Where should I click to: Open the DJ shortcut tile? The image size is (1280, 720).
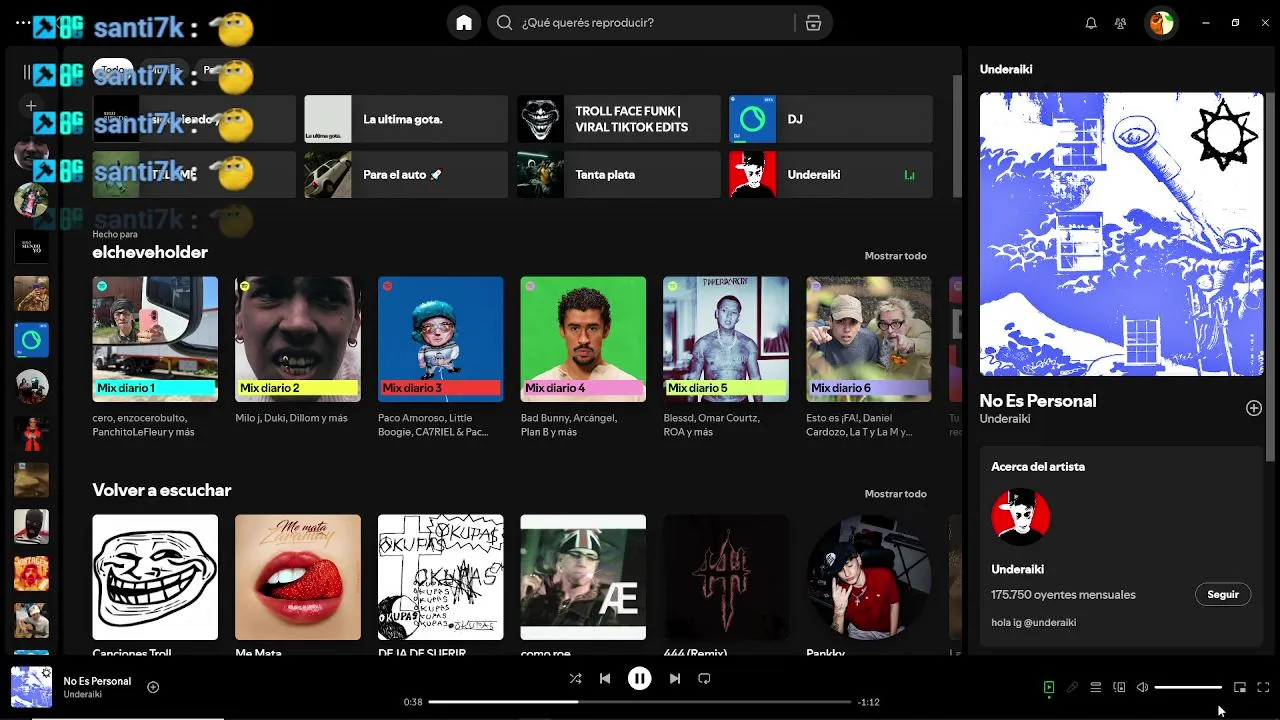click(830, 119)
